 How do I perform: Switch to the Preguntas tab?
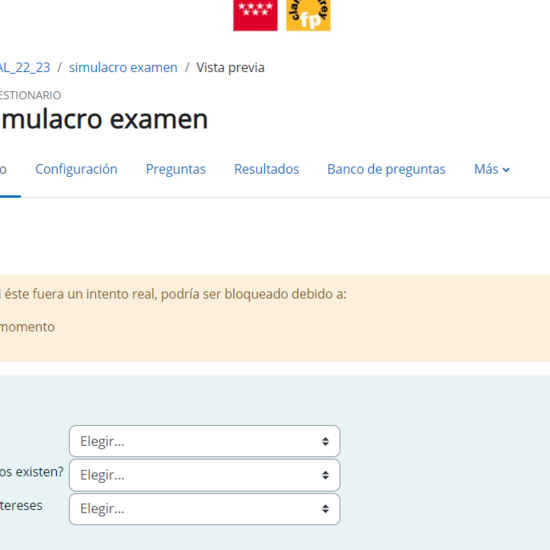176,169
